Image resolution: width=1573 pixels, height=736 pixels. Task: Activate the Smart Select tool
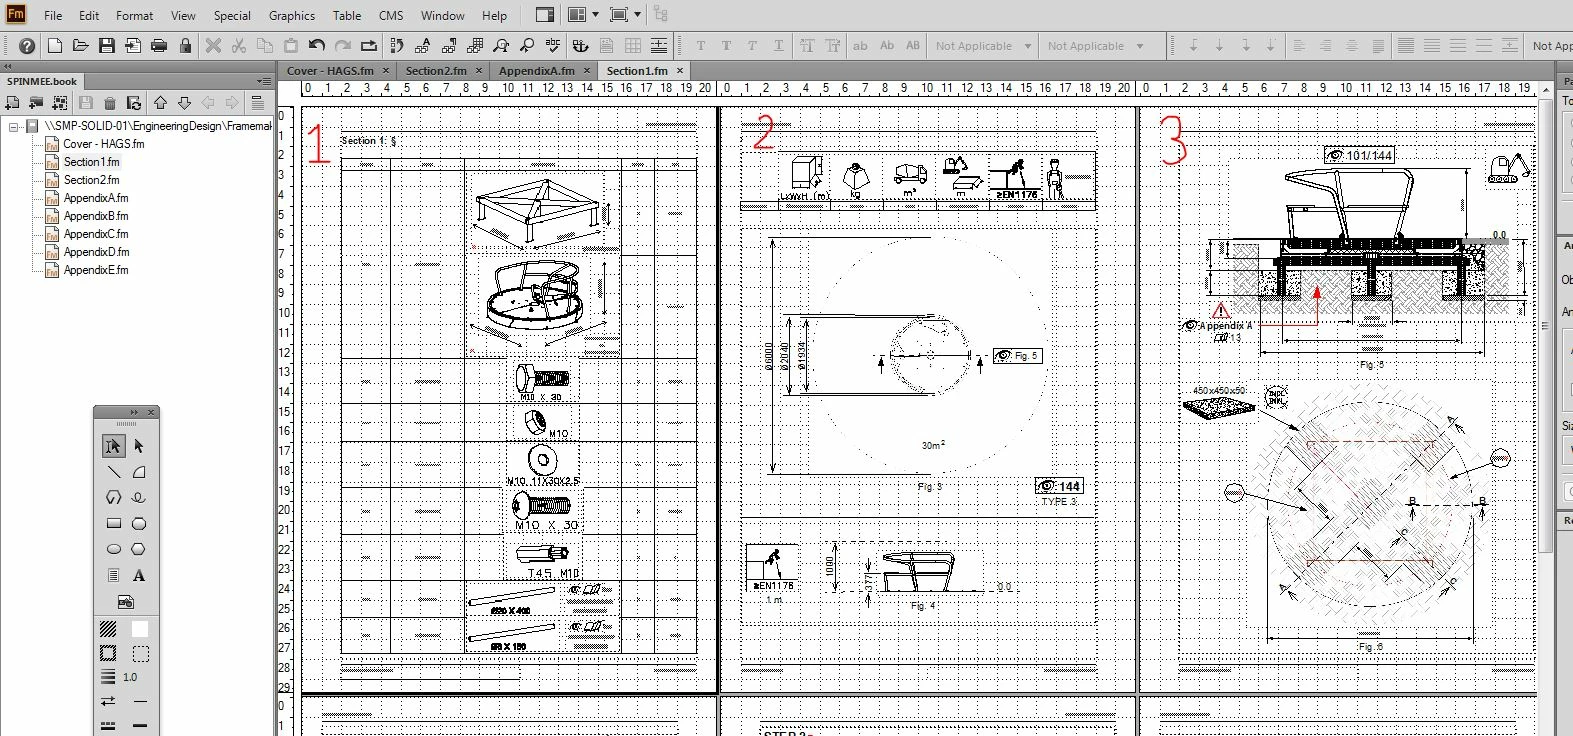pyautogui.click(x=113, y=446)
